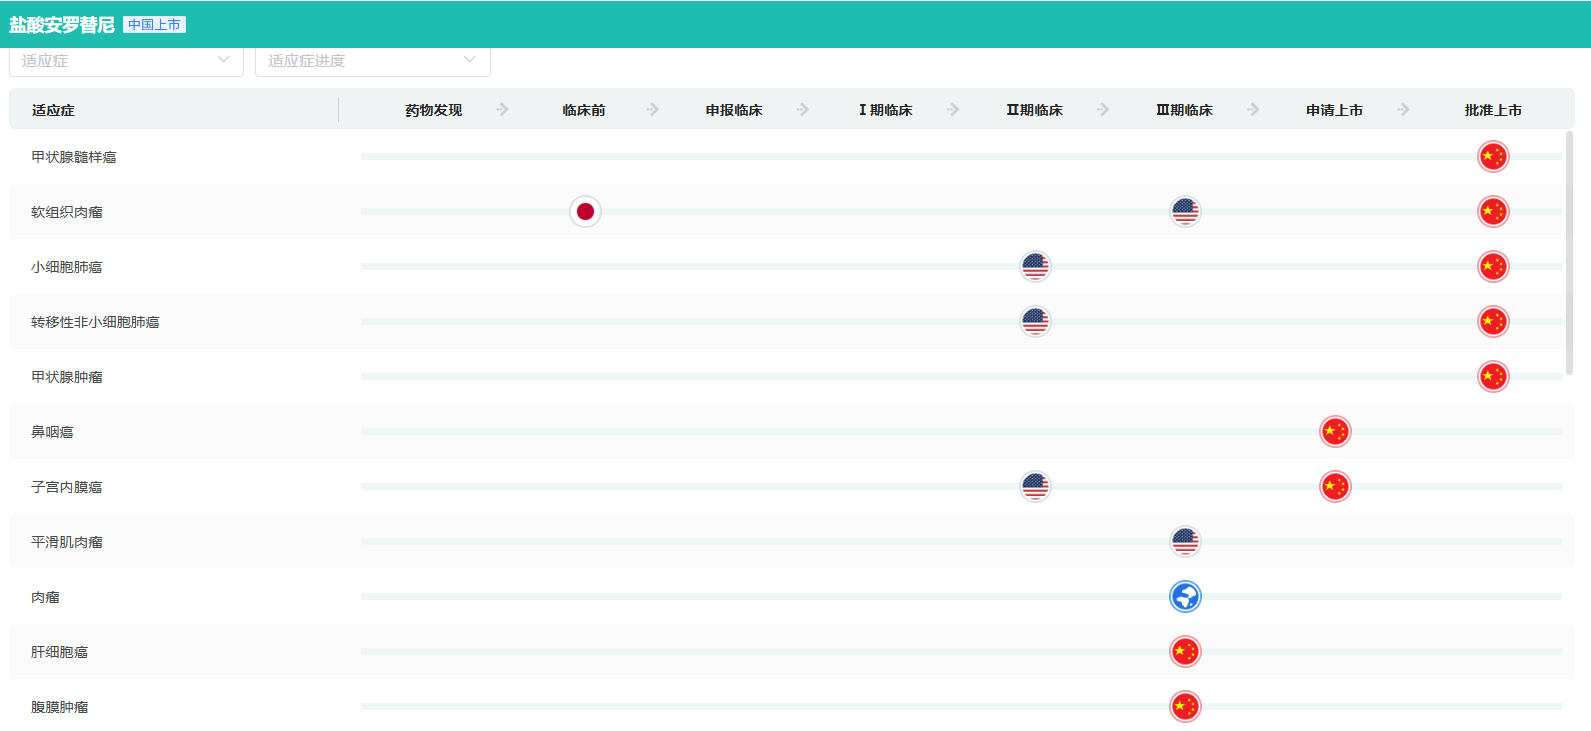
Task: Open the 适应症 filter dropdown
Action: [126, 61]
